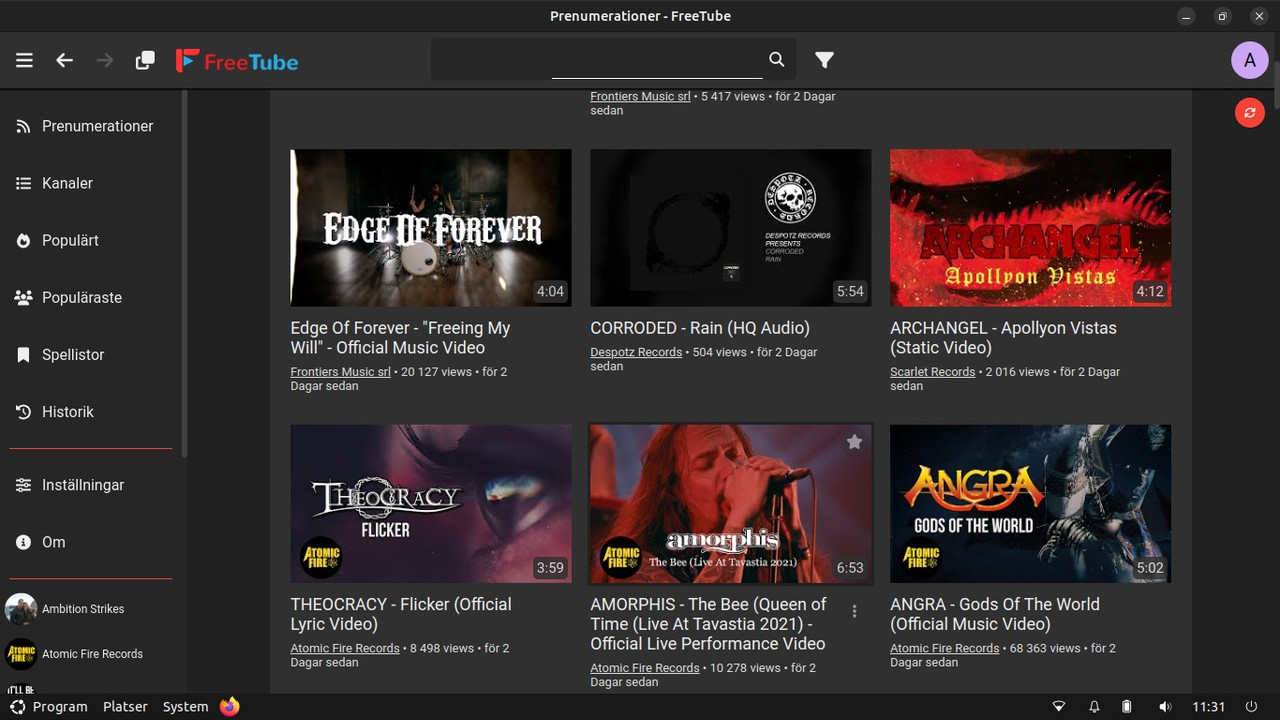
Task: Play the AMORPHIS The Bee thumbnail
Action: point(731,504)
